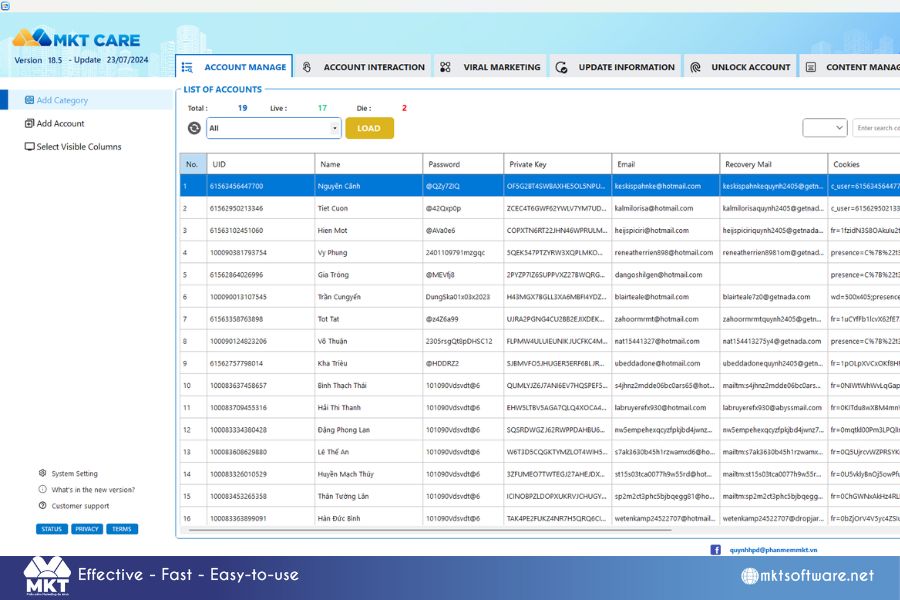Select the row named Kha Triều

[540, 363]
